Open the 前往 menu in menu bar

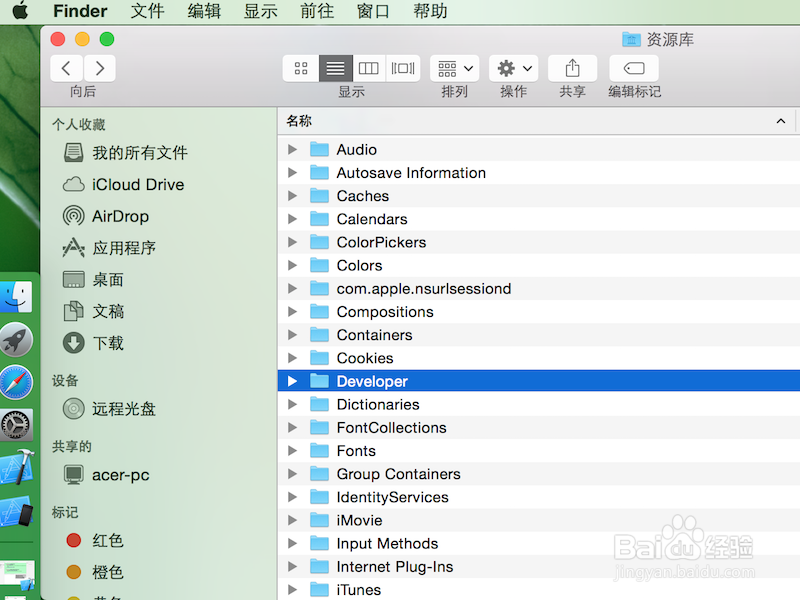pos(316,12)
